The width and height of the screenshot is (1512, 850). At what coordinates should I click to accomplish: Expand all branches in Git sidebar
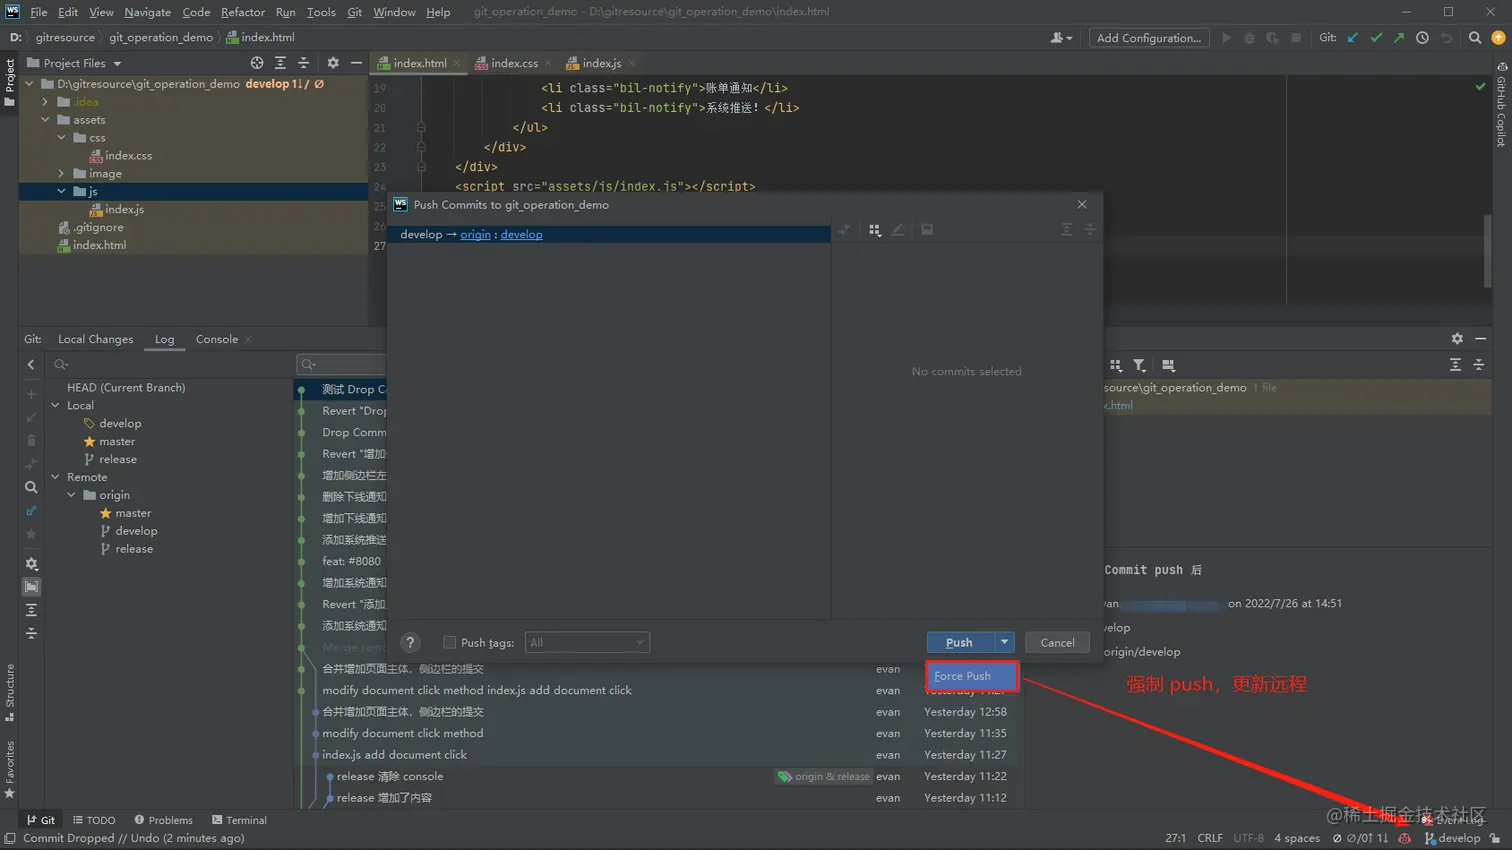[31, 610]
